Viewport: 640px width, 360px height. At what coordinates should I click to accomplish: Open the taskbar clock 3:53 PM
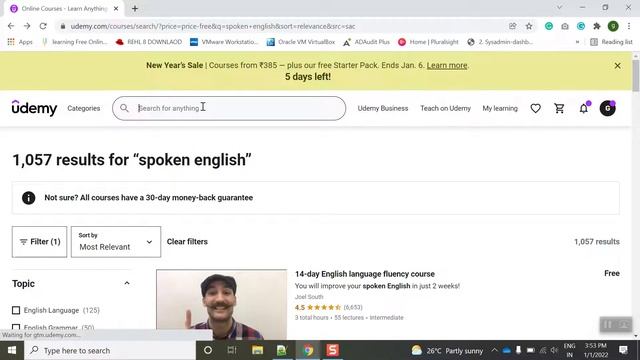point(596,350)
